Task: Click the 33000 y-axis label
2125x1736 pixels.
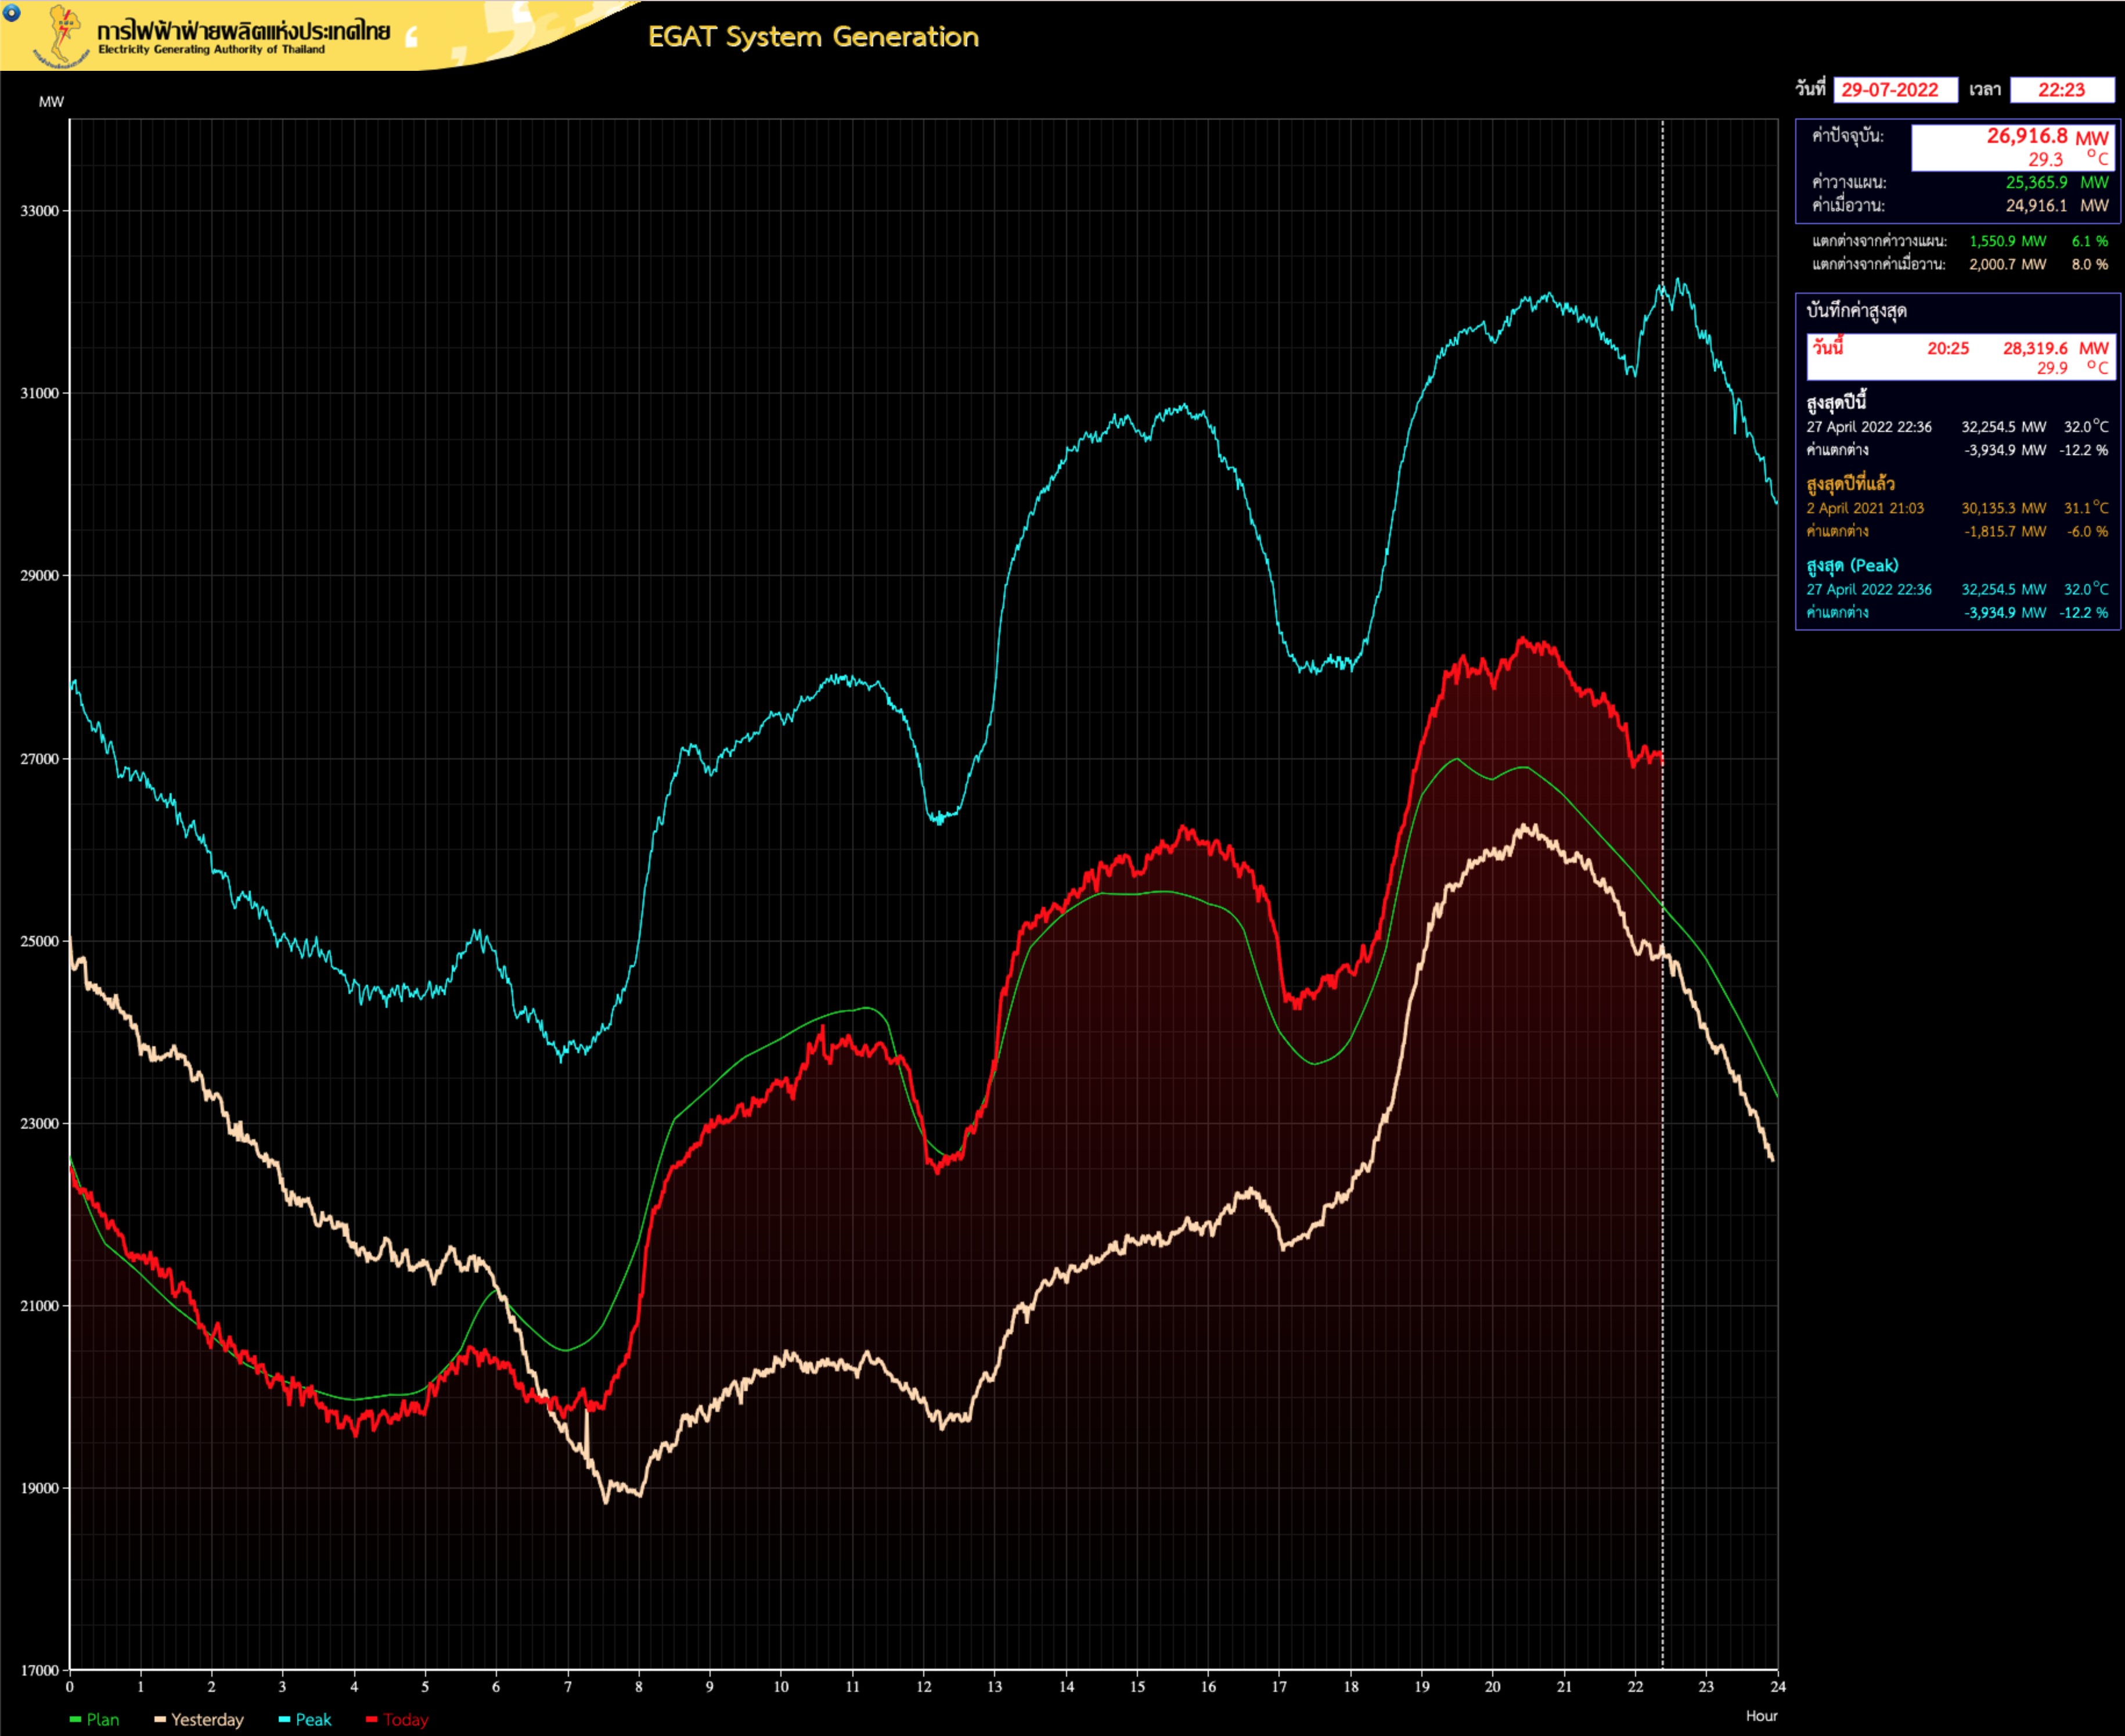Action: pos(39,211)
